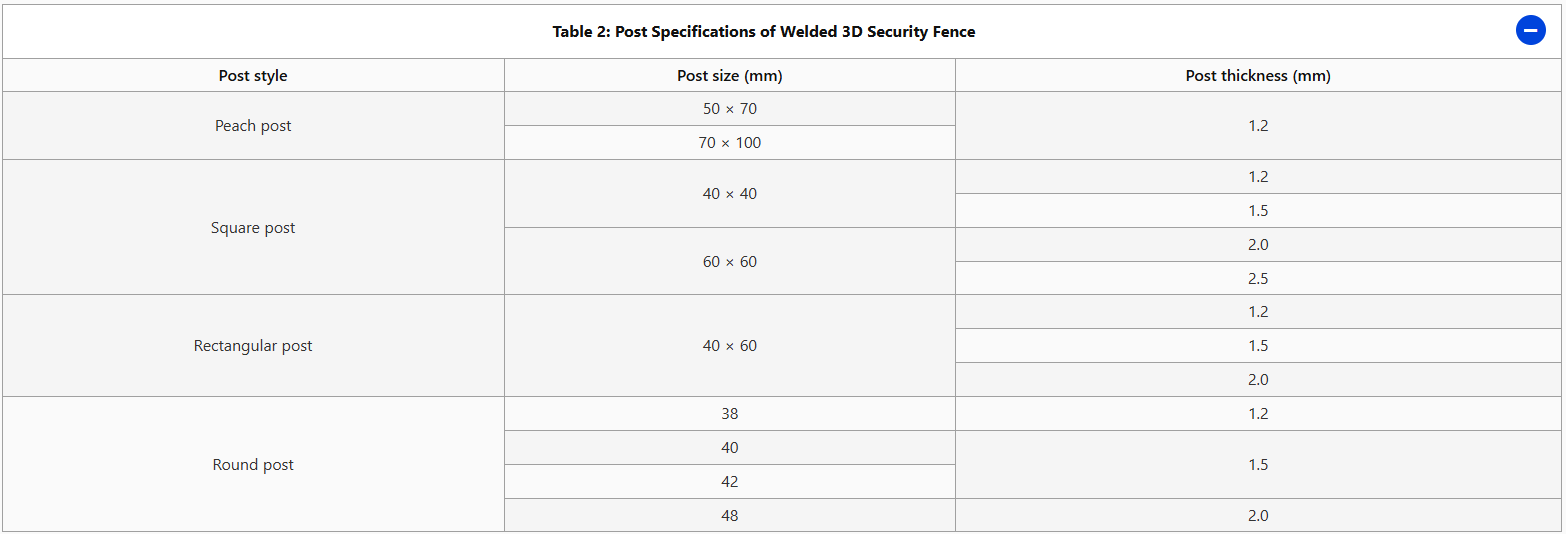
Task: Select the Post size (mm) column header
Action: coord(729,76)
